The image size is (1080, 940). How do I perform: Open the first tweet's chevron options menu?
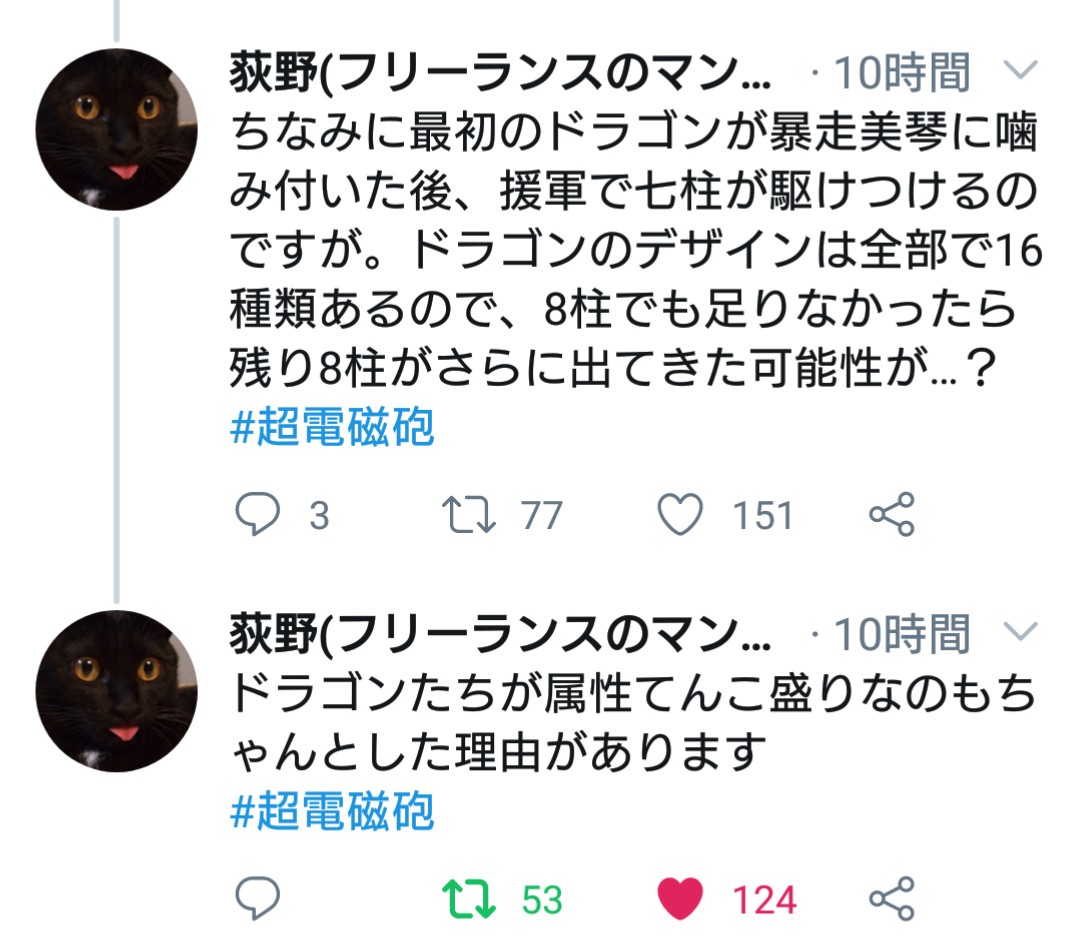tap(1020, 71)
